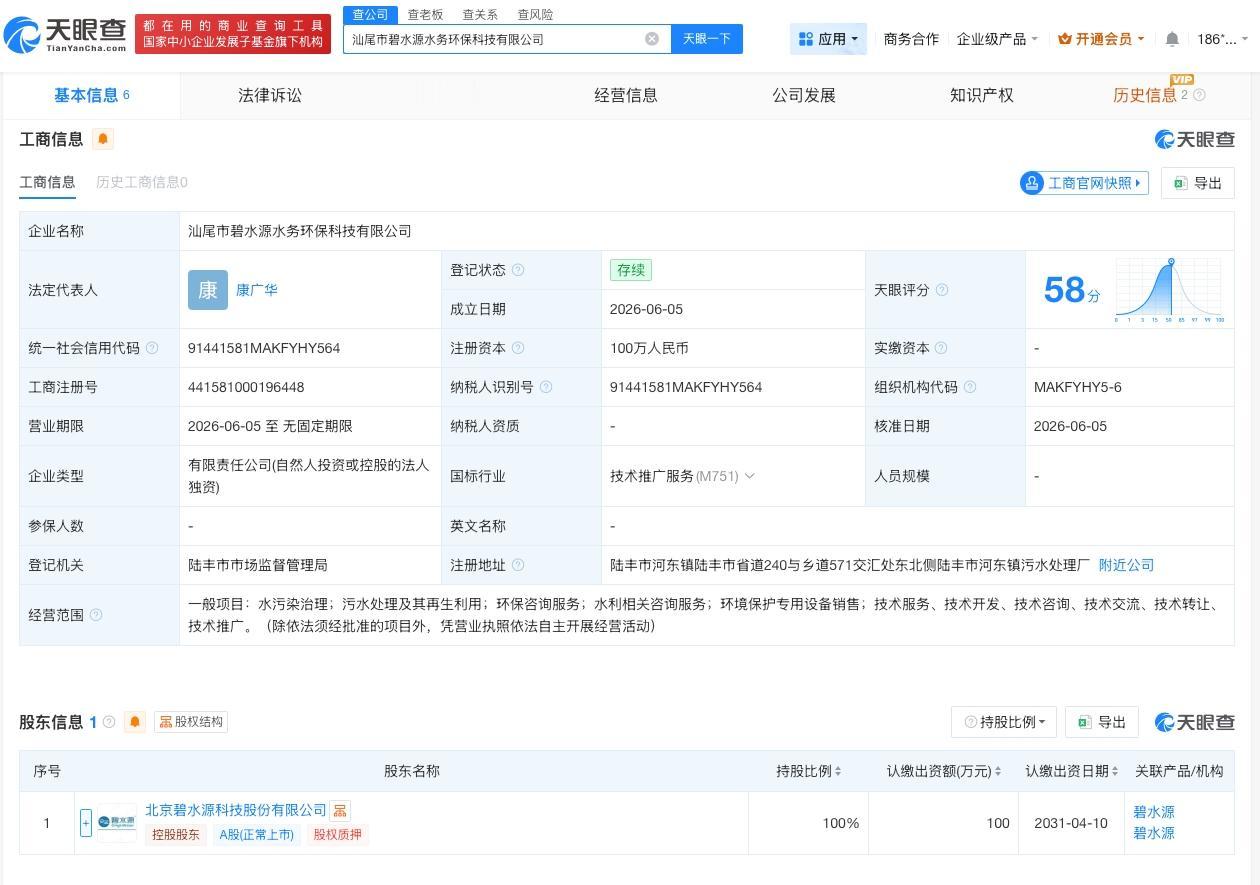Switch to 查风险 search tab

tap(535, 15)
